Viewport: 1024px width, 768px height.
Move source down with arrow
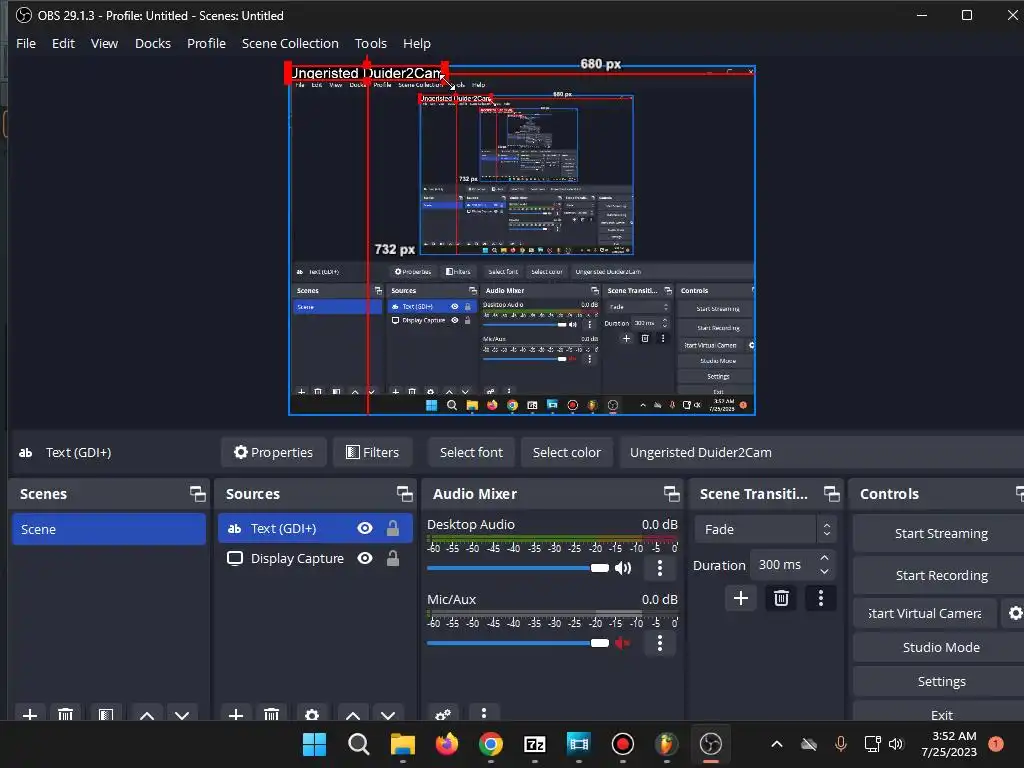(x=388, y=714)
